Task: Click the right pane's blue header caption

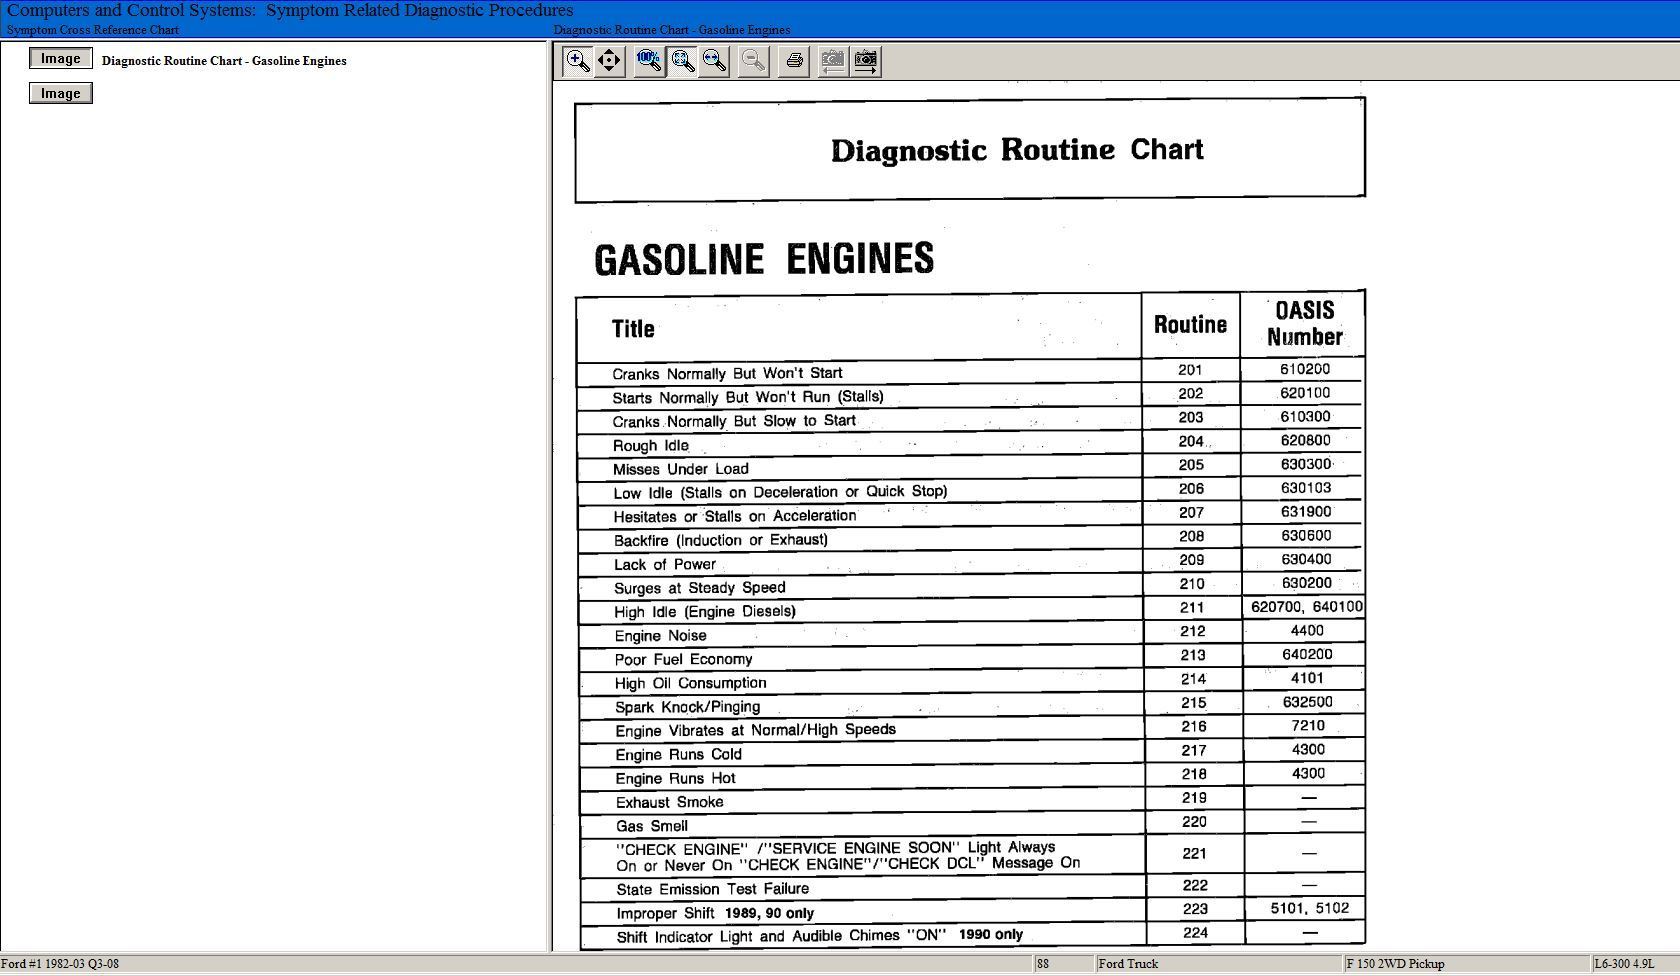Action: click(x=671, y=30)
